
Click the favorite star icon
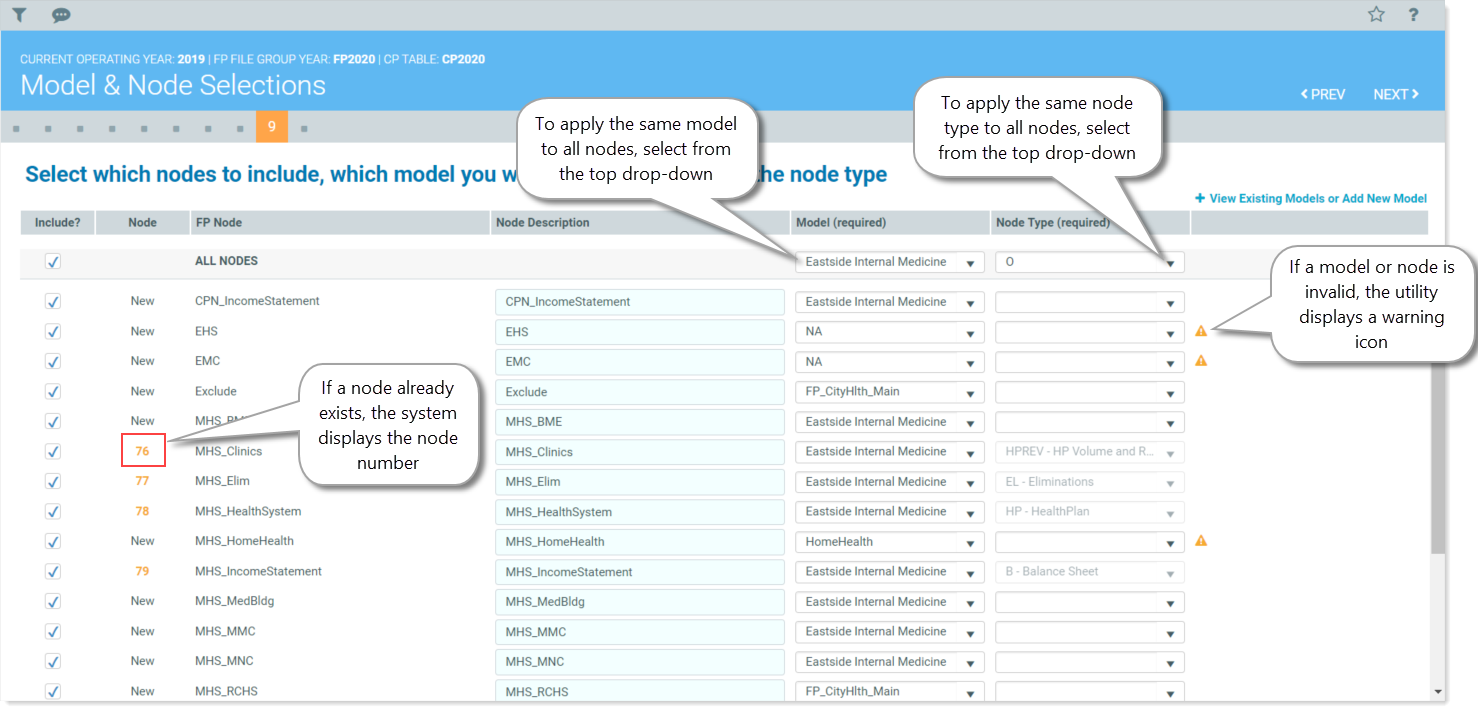[1376, 15]
